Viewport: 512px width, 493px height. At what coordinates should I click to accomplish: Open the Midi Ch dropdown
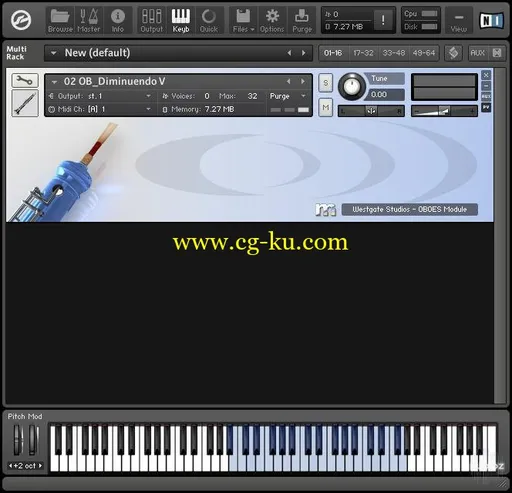coord(100,109)
